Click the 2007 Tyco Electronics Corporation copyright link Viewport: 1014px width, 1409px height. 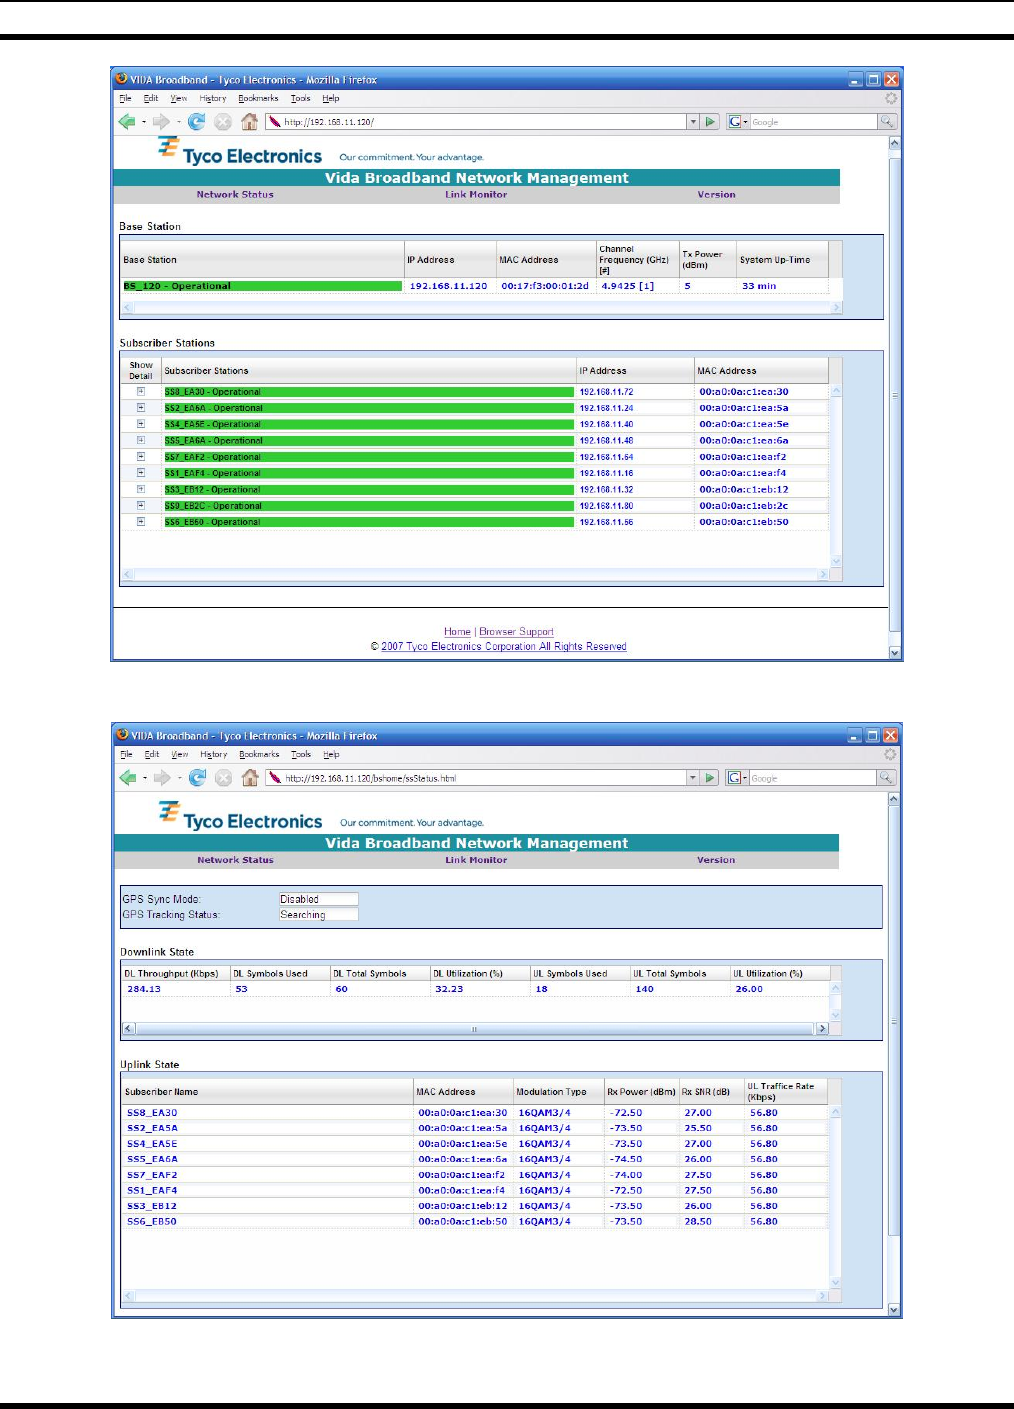click(503, 647)
